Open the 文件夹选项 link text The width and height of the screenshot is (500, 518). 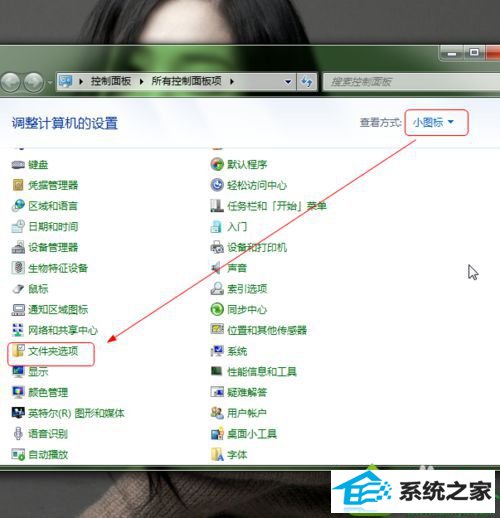pos(53,351)
